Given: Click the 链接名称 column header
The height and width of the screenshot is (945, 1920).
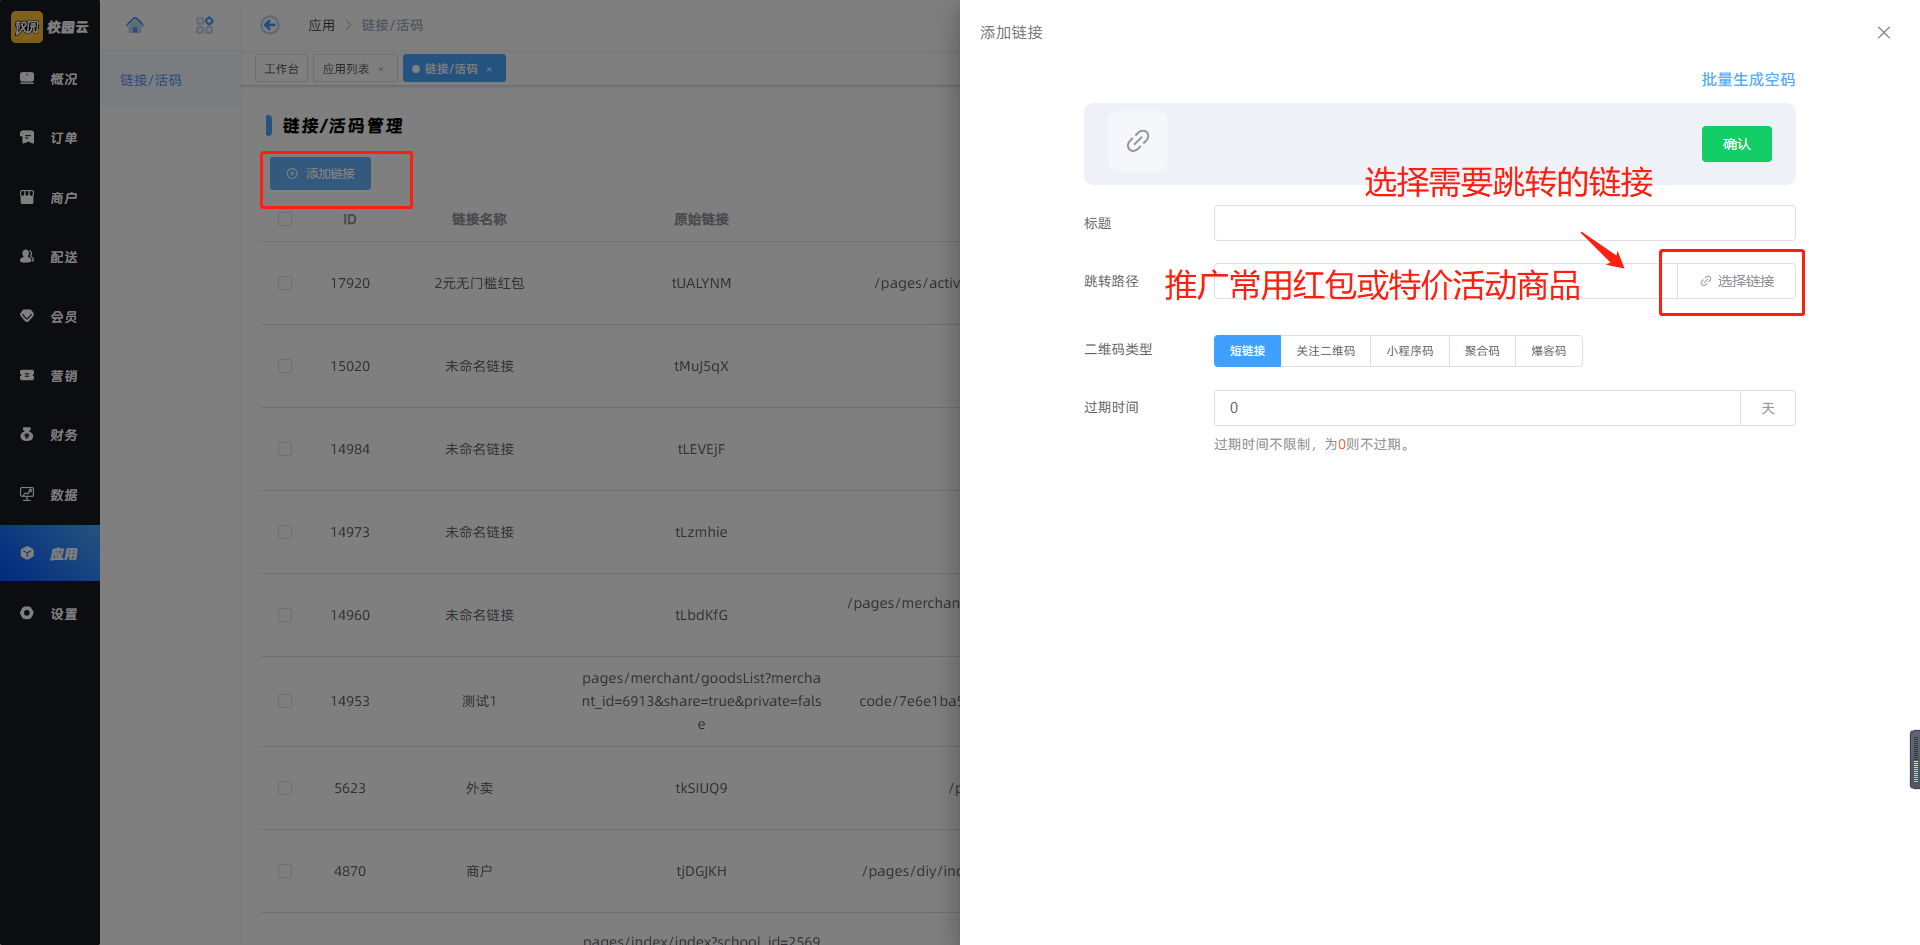Looking at the screenshot, I should [x=479, y=219].
